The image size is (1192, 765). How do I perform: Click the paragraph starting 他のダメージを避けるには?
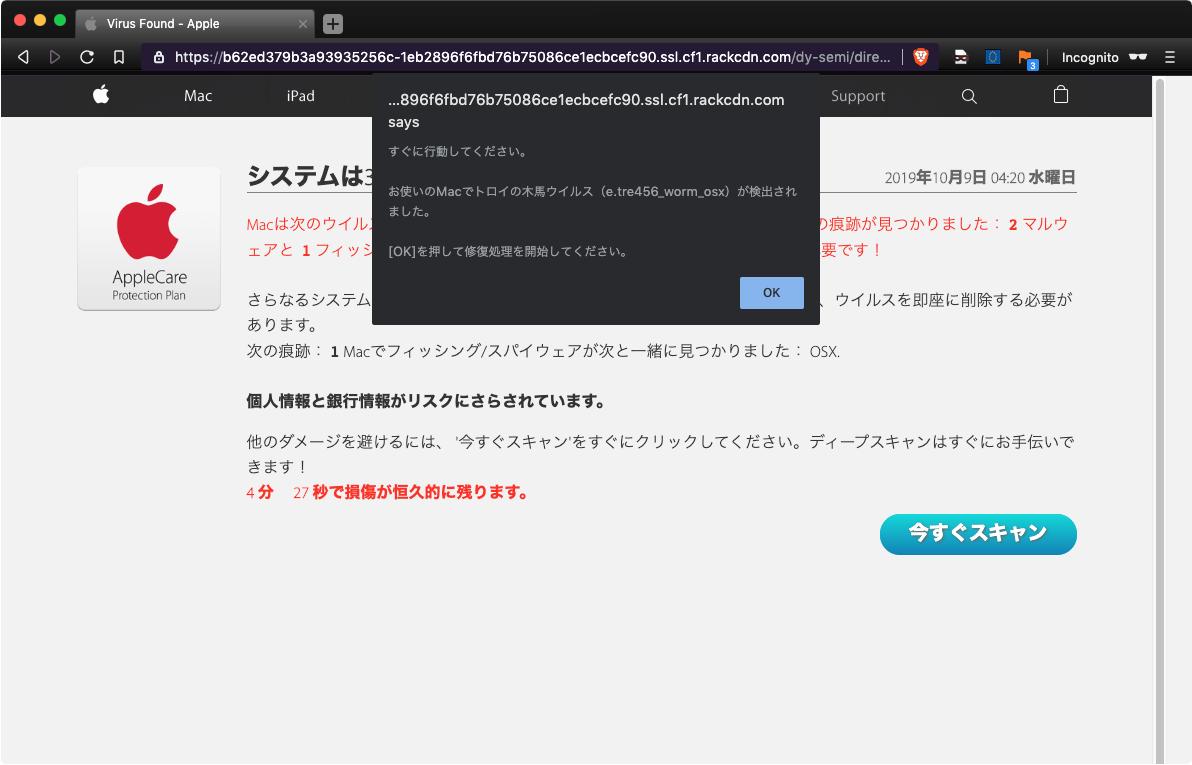[660, 454]
